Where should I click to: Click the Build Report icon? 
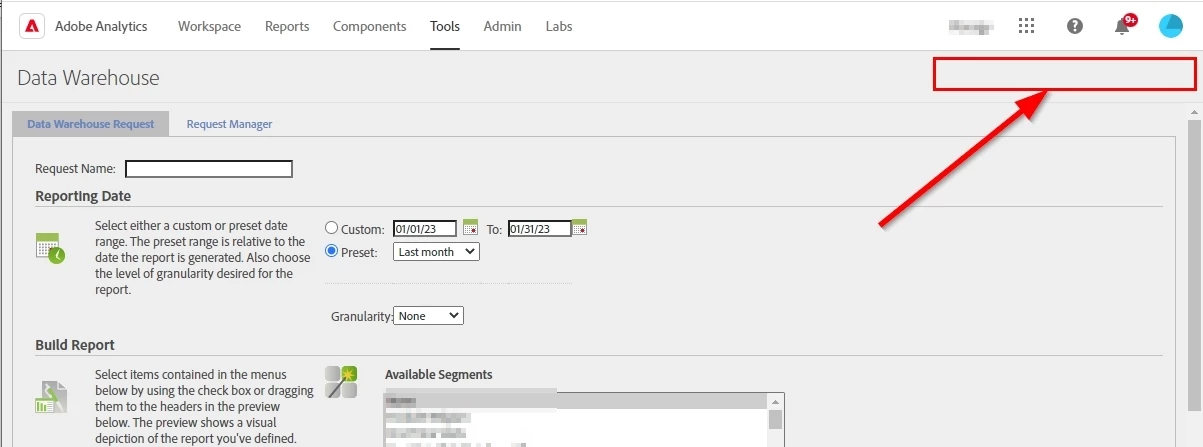pos(50,398)
